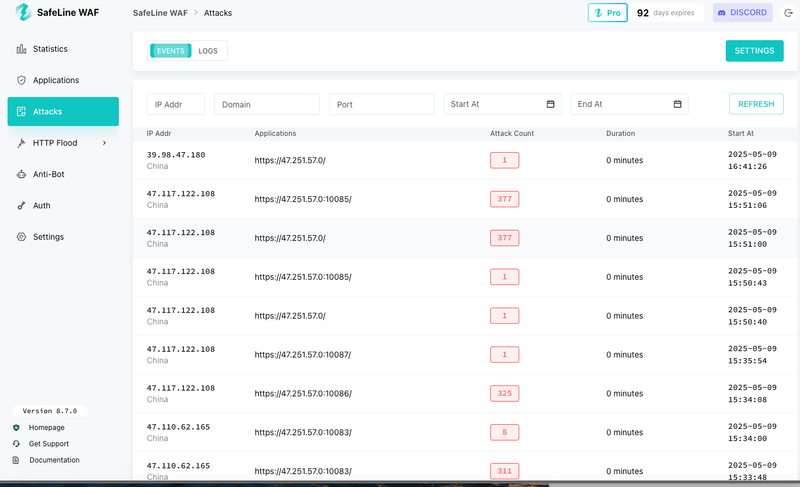Click the DISCORD button
The image size is (800, 487).
click(742, 13)
